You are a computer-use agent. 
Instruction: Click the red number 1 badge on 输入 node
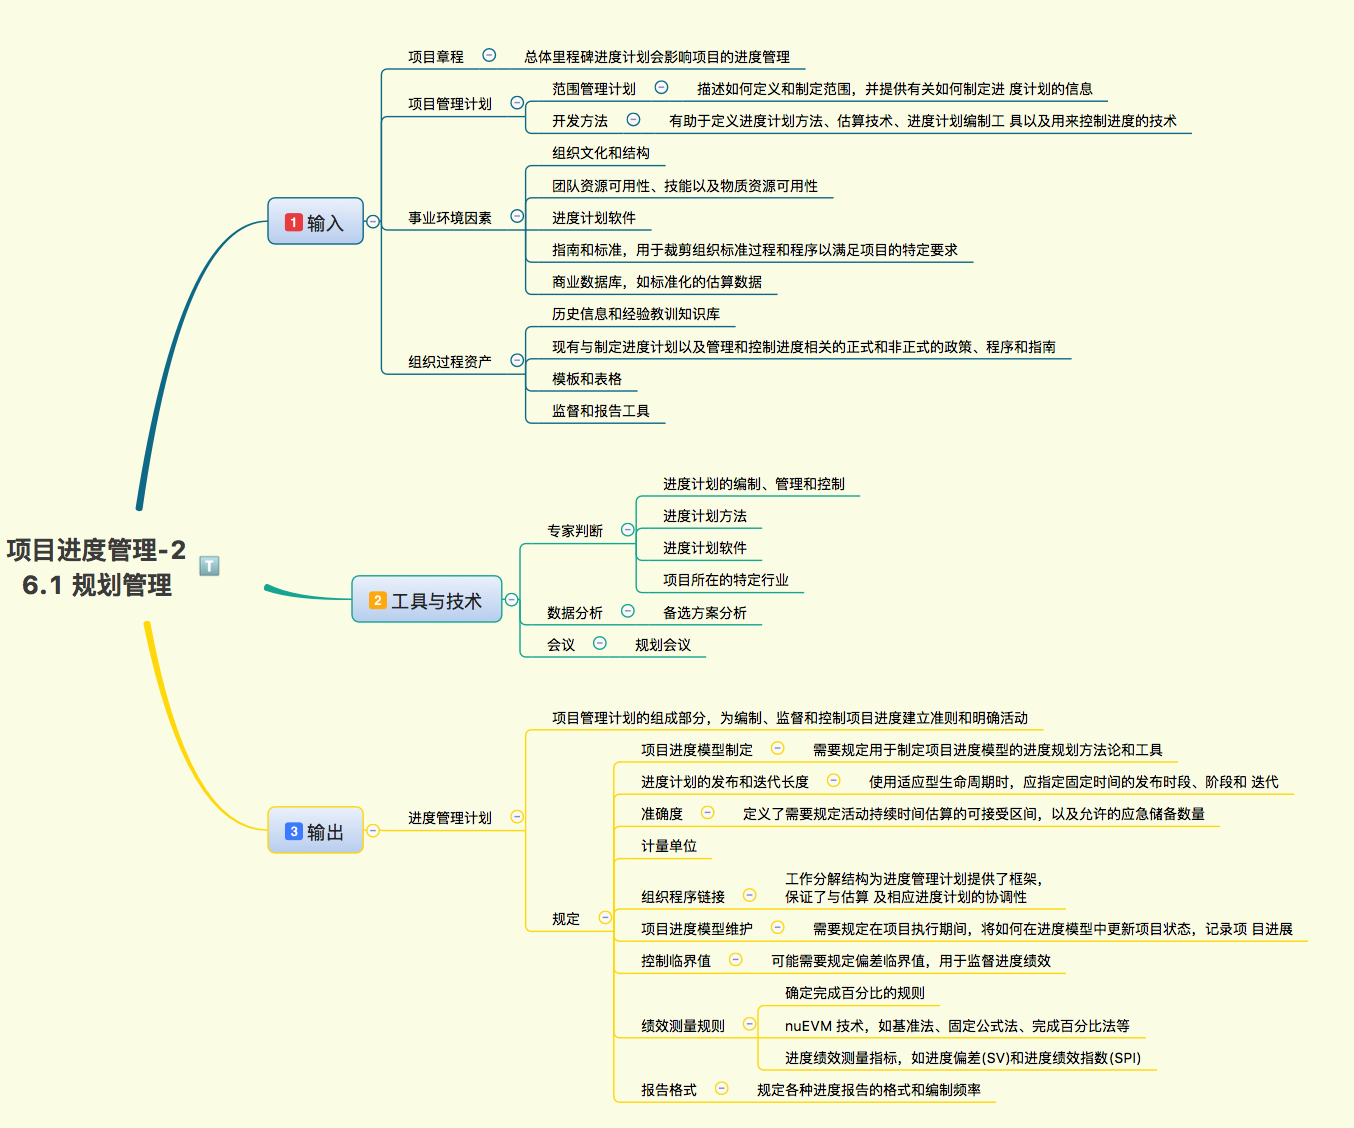point(293,222)
